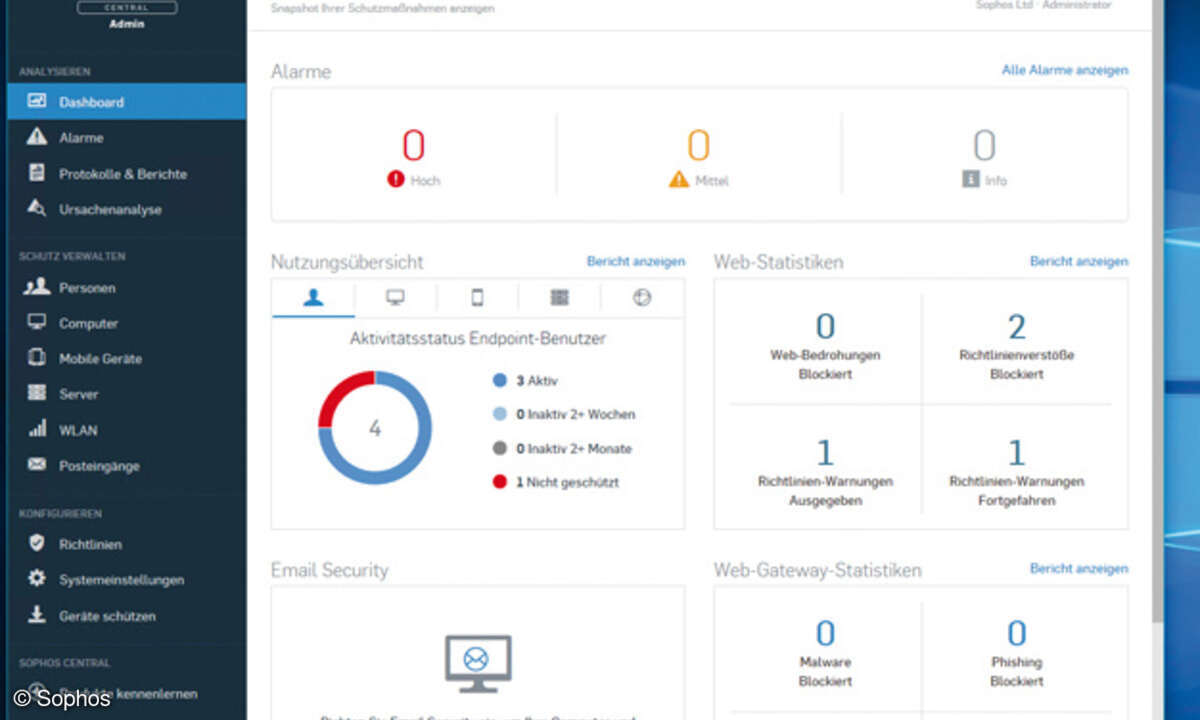The width and height of the screenshot is (1200, 720).
Task: Switch to the server tab icon
Action: (x=559, y=298)
